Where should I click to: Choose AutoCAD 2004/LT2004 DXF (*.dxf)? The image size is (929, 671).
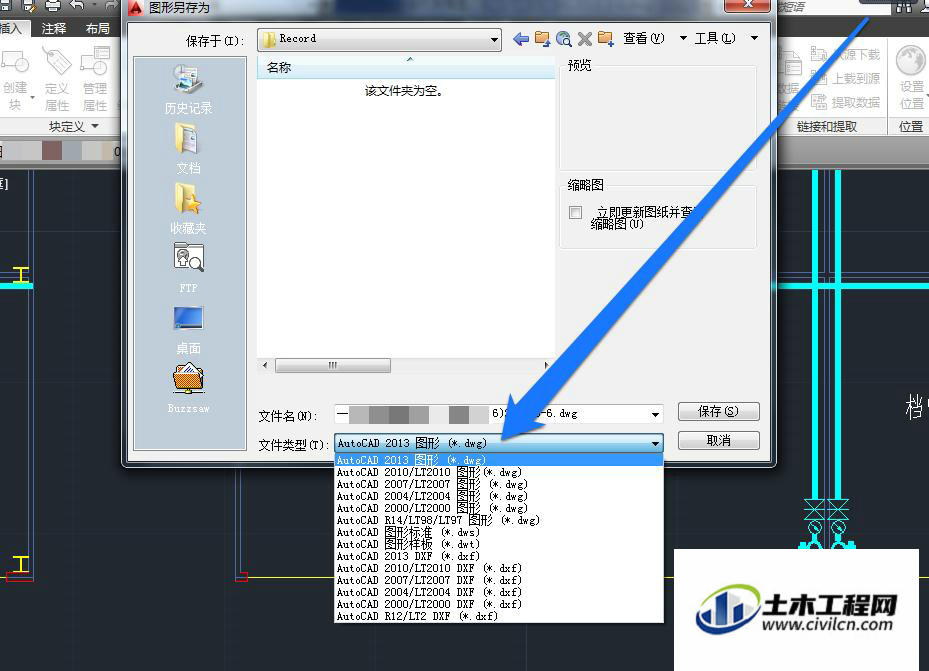tap(499, 592)
